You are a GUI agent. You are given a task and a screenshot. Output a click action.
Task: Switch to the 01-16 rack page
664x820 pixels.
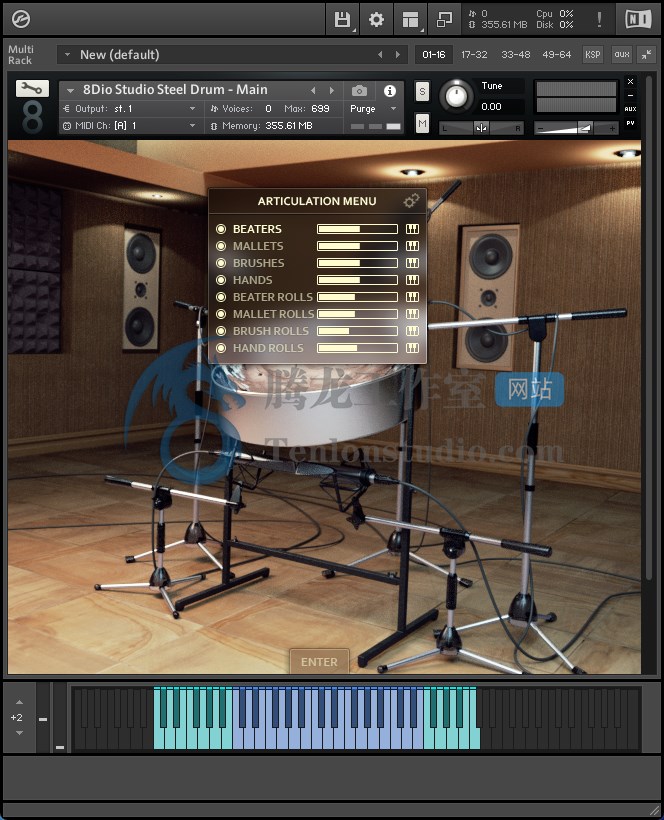click(434, 54)
